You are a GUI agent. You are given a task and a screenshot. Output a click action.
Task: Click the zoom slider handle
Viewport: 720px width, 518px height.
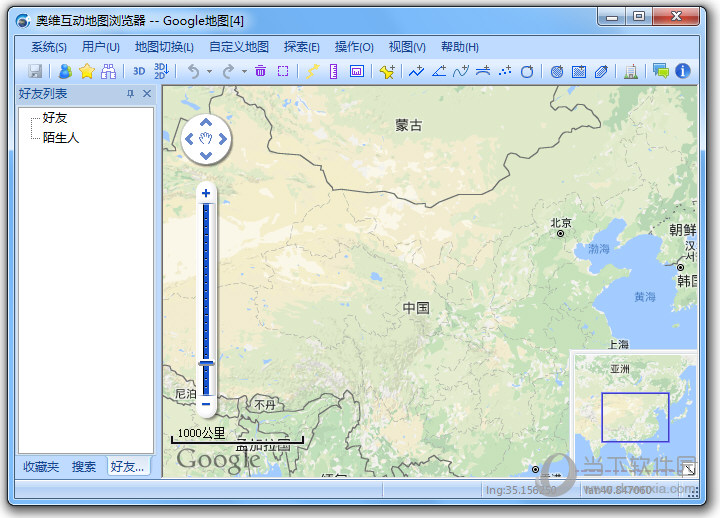point(206,363)
